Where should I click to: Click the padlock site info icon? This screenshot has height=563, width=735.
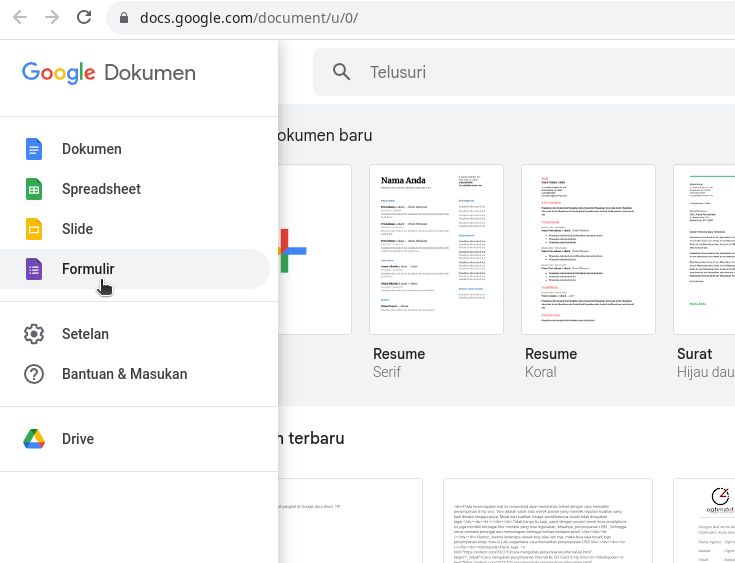[124, 18]
